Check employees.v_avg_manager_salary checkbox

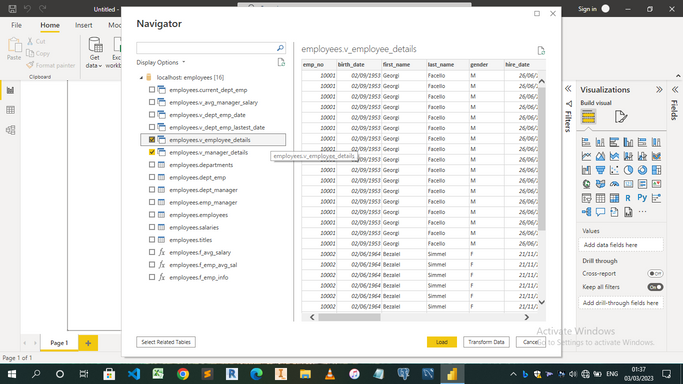click(x=152, y=102)
